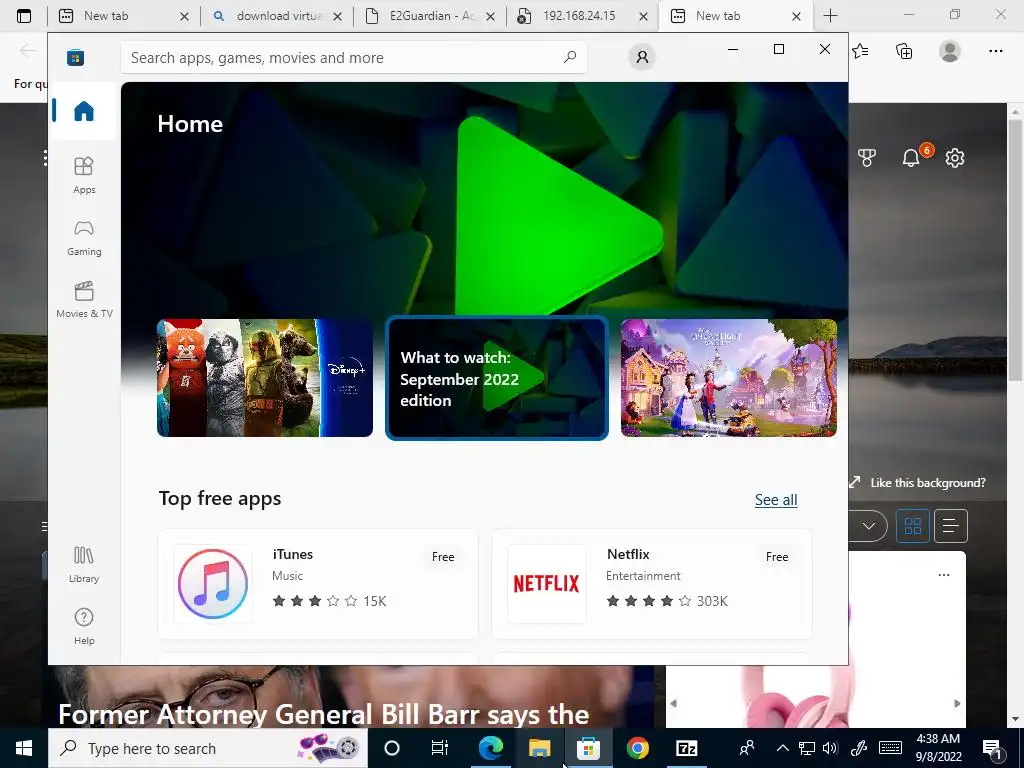Open Movies & TV section
1024x768 pixels.
(x=84, y=300)
